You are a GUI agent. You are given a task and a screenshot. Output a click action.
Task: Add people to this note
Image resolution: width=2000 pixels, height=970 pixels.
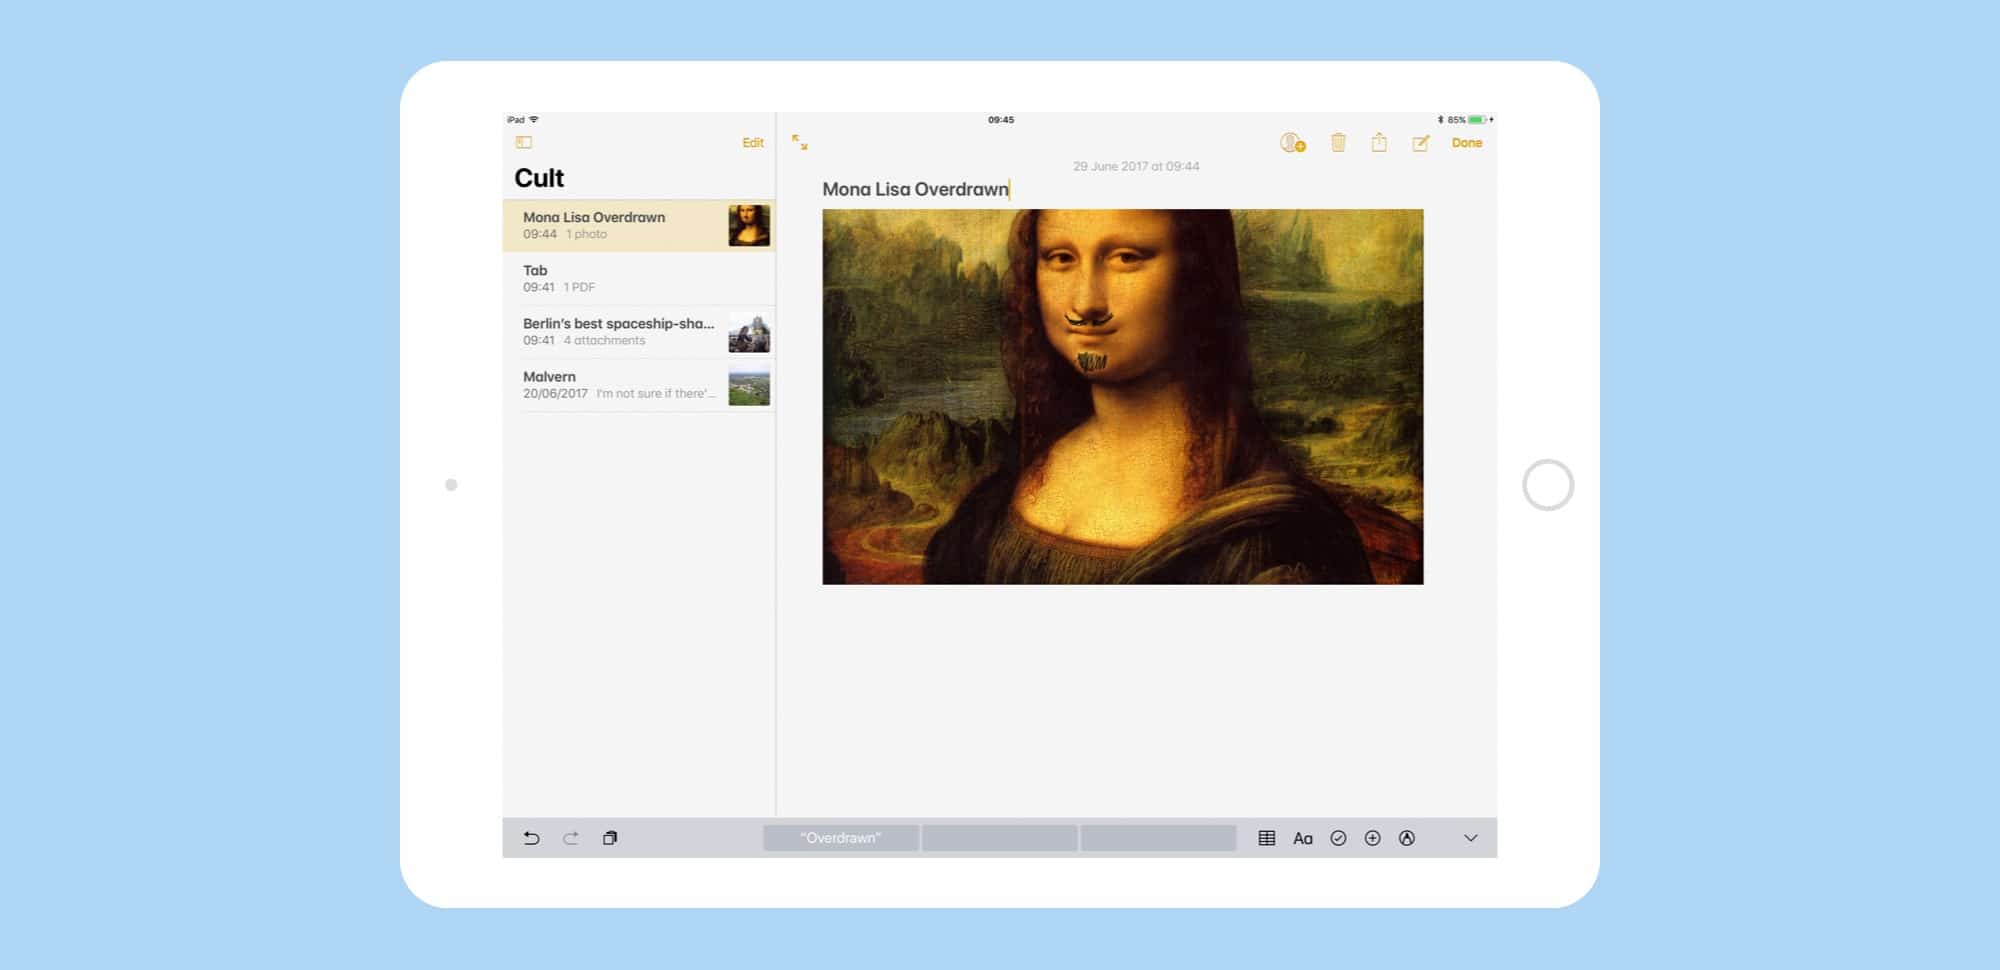click(1292, 143)
